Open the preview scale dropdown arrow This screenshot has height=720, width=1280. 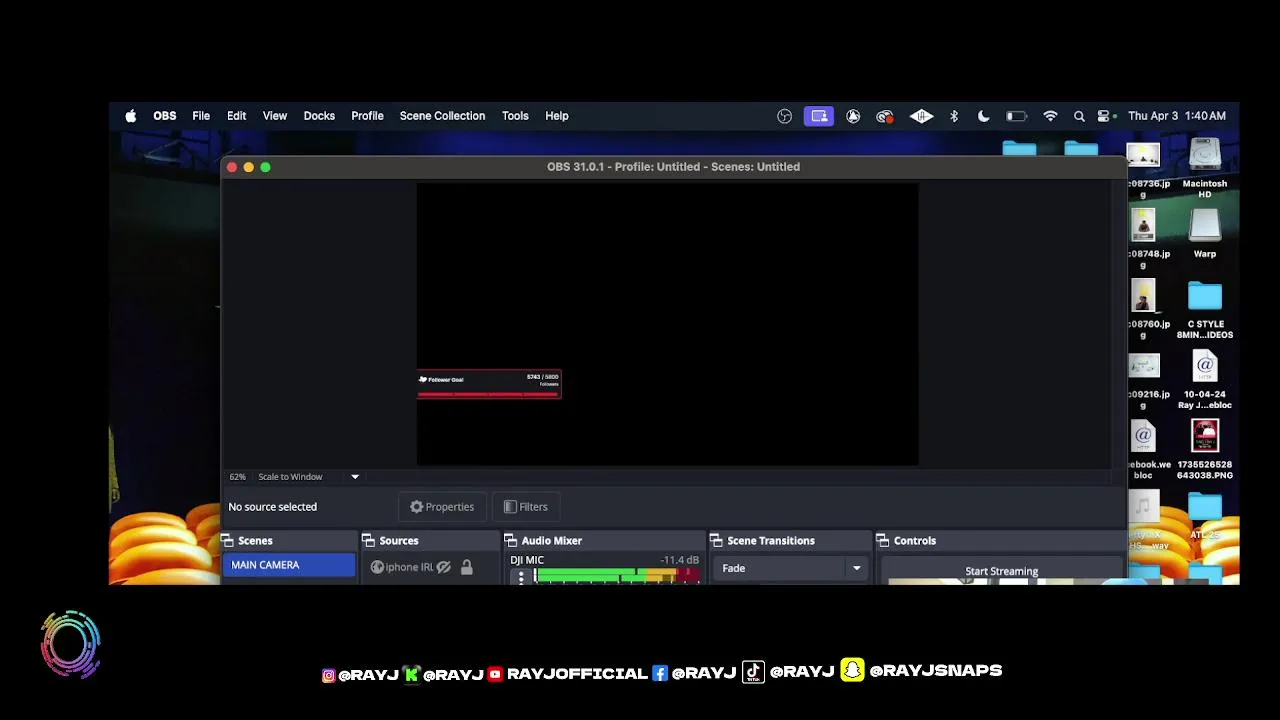[355, 477]
